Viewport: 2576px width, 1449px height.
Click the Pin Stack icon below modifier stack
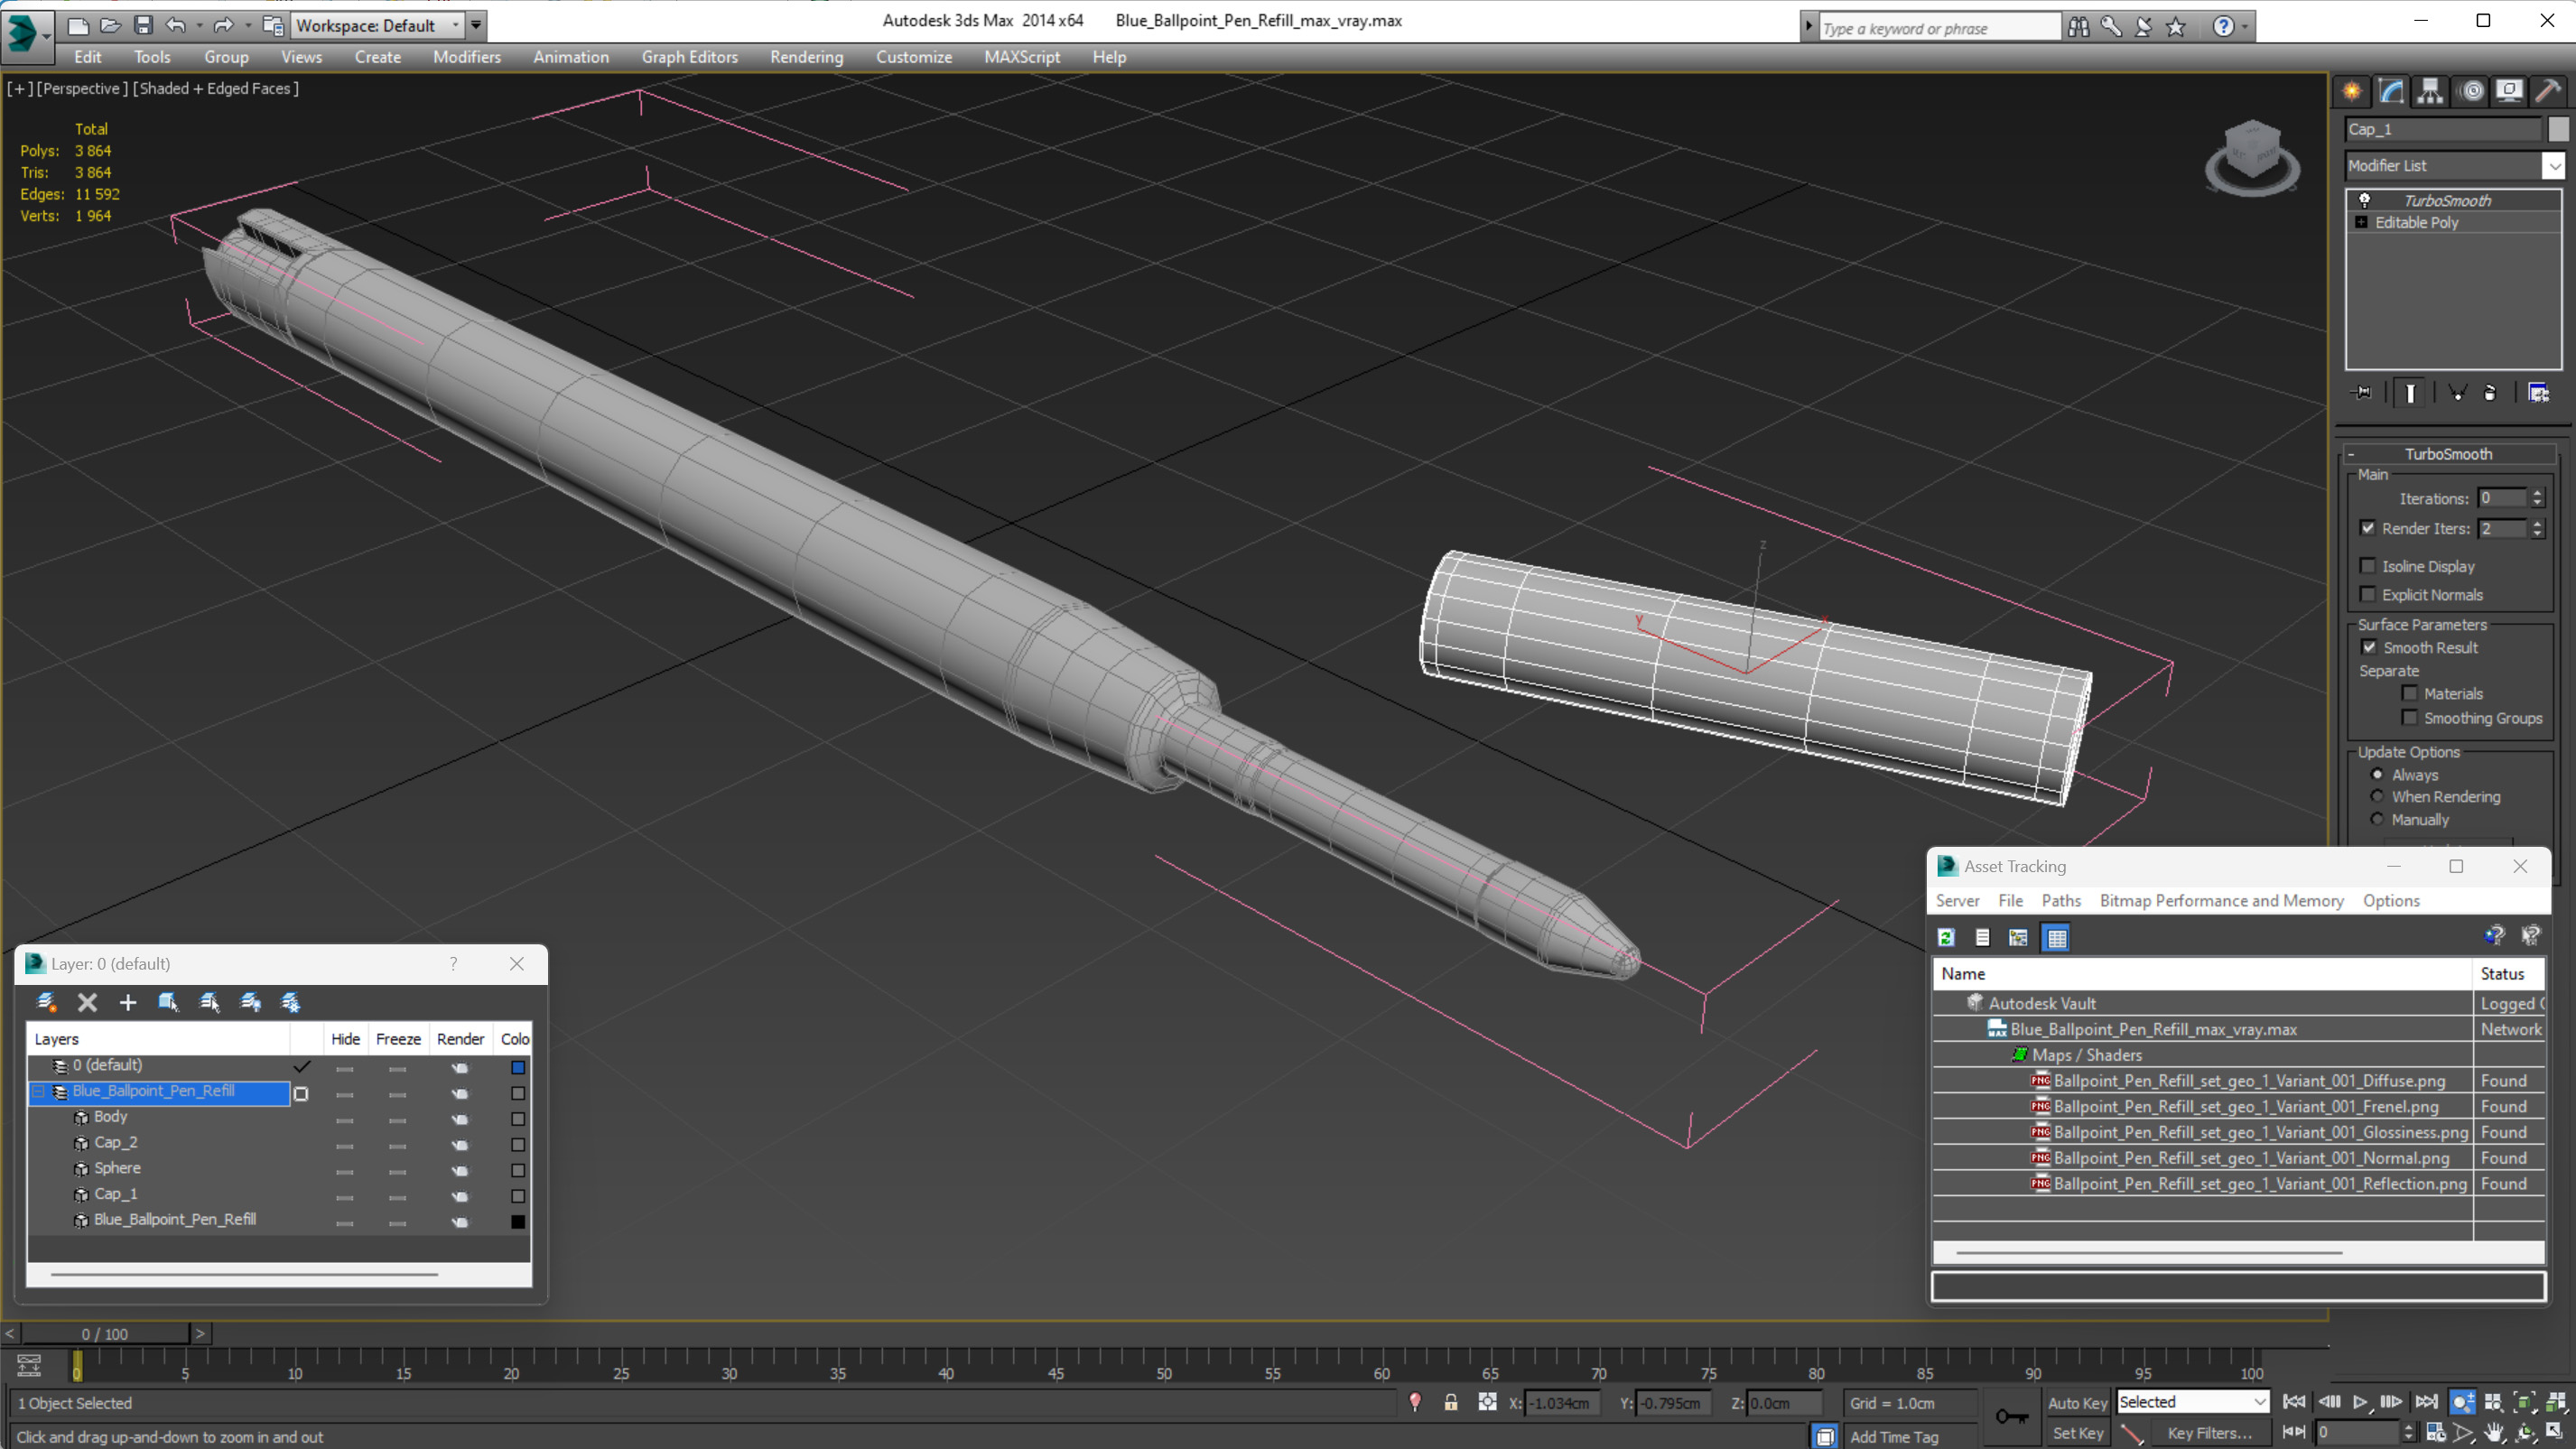point(2362,393)
